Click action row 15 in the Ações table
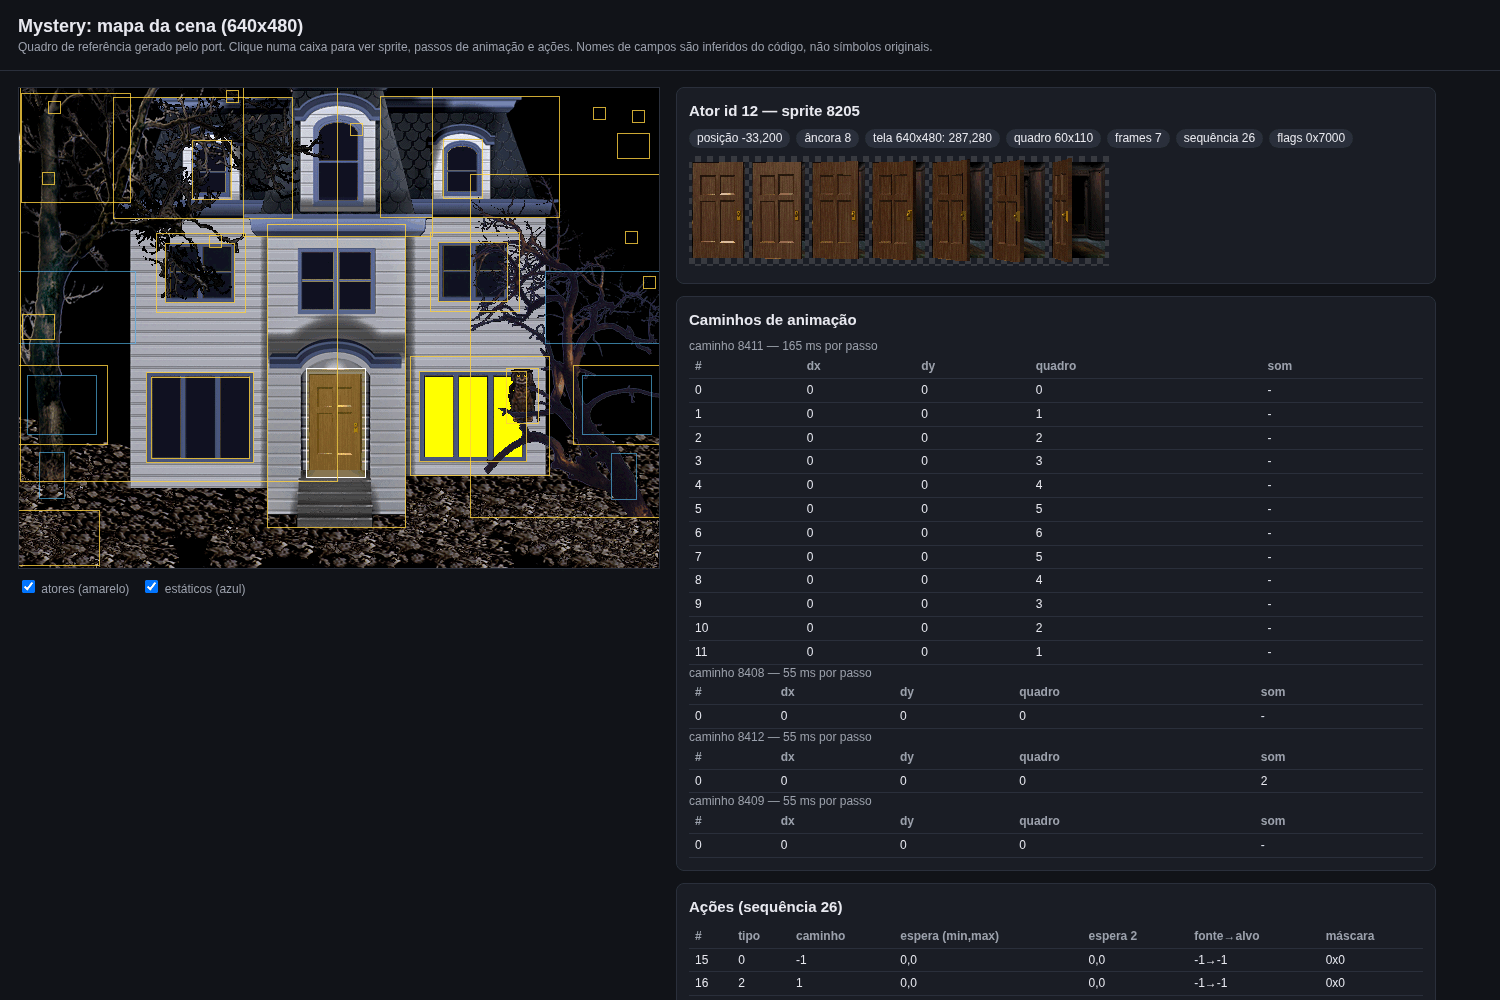The height and width of the screenshot is (1000, 1500). 1056,960
